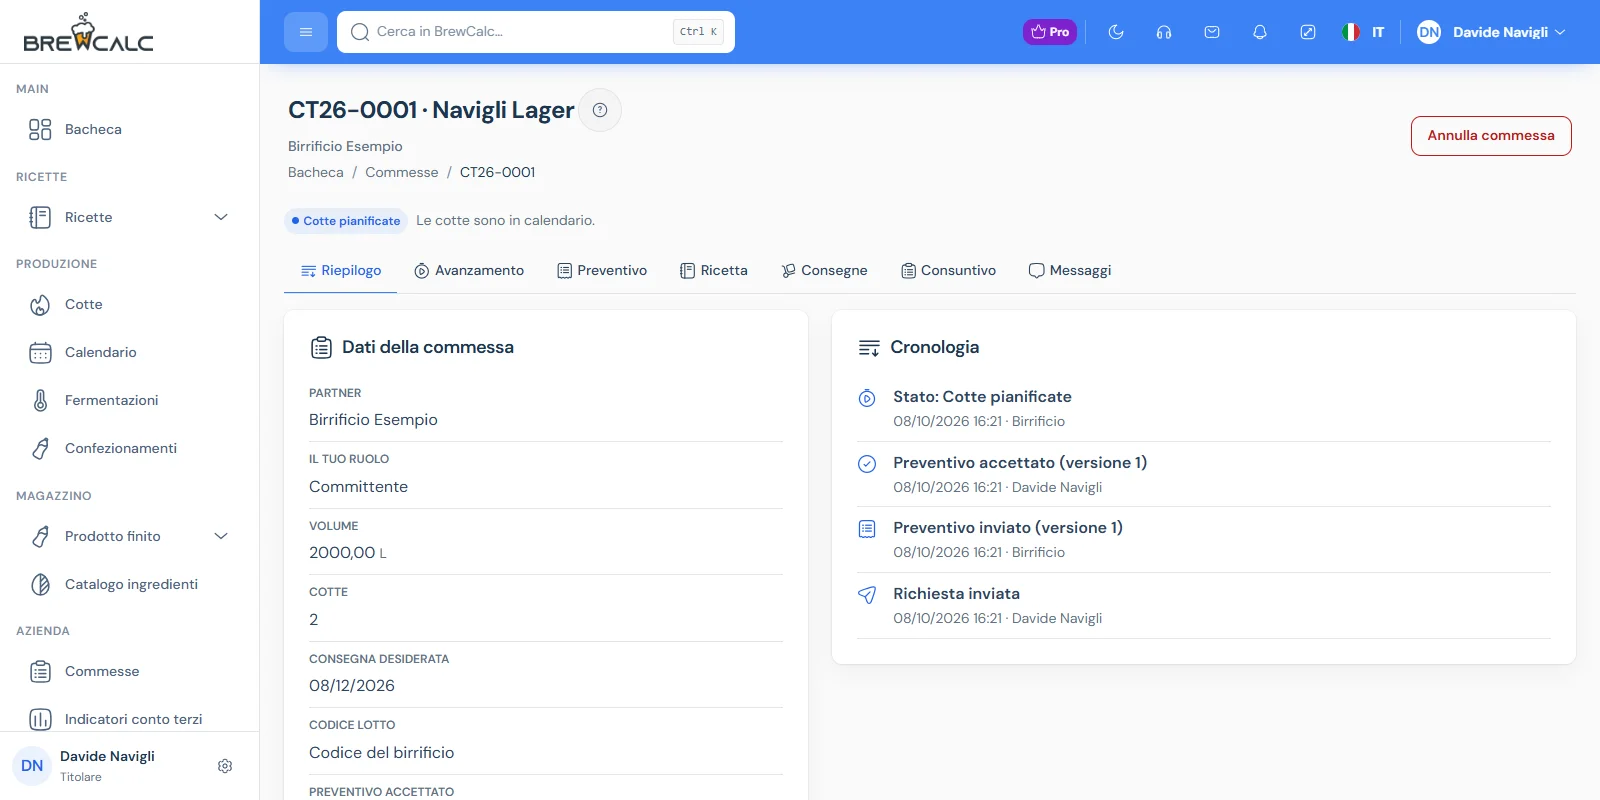
Task: Click the Ctrl K shortcut hint
Action: (698, 32)
